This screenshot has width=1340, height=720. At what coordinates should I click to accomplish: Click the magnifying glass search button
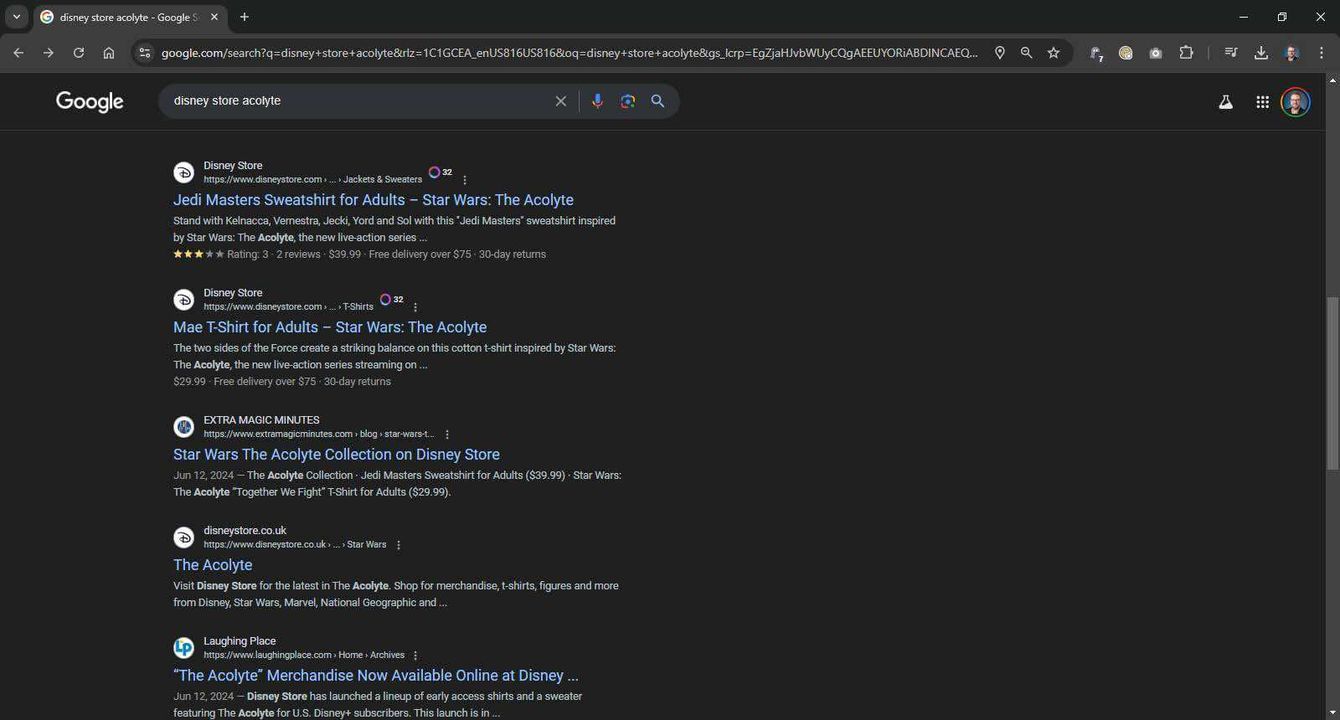(x=658, y=101)
